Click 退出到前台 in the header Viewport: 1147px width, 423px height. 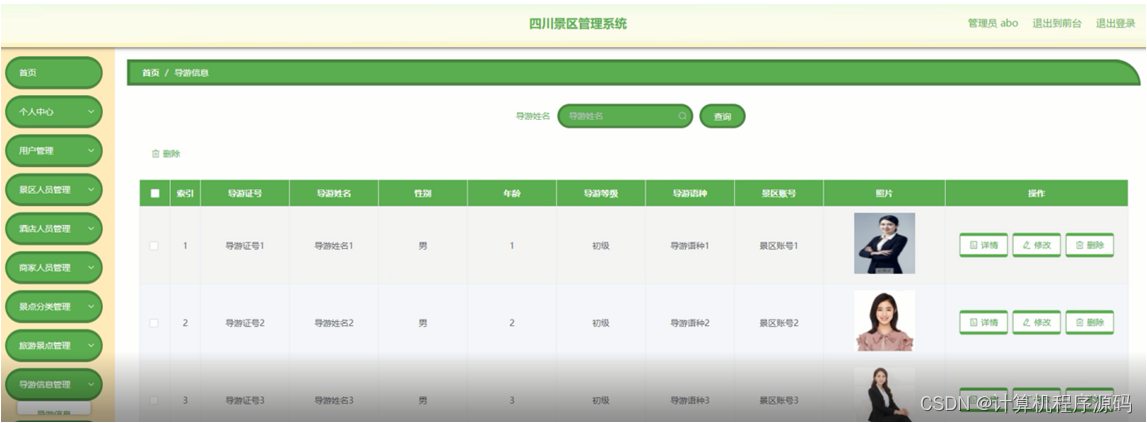click(1057, 23)
